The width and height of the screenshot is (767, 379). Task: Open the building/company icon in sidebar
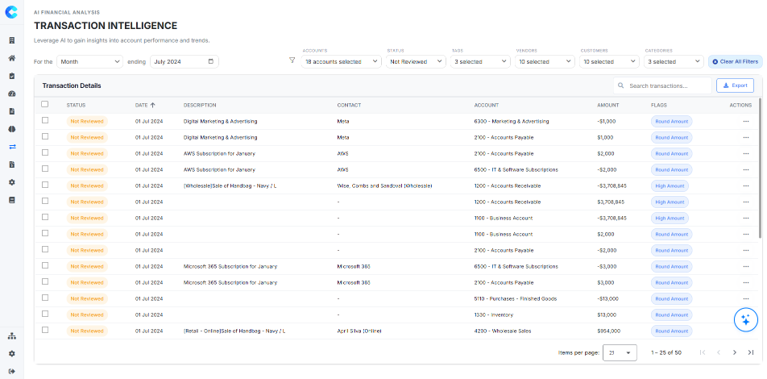pyautogui.click(x=12, y=40)
